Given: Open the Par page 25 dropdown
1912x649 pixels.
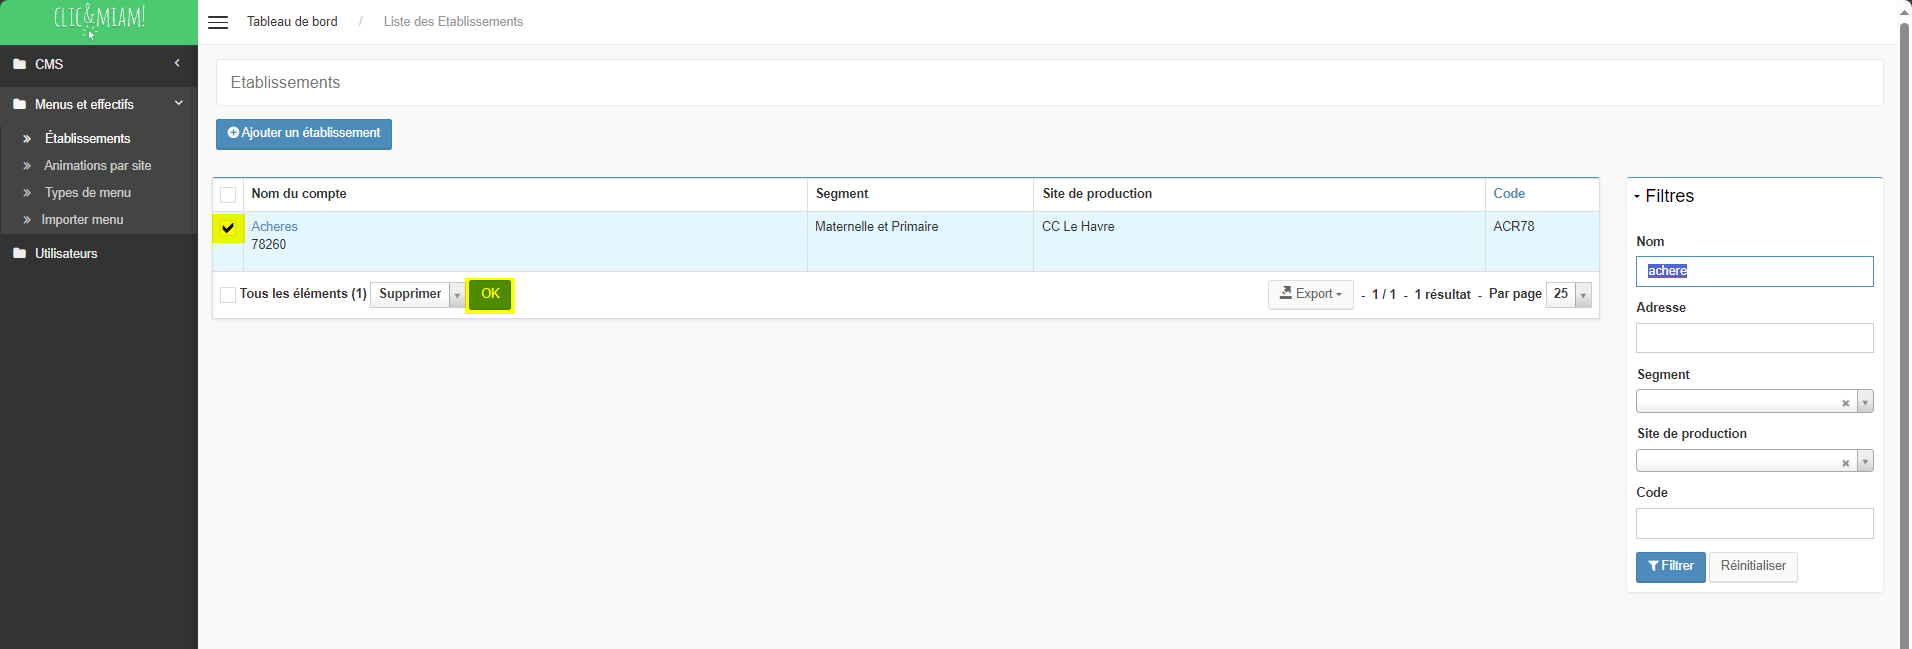Looking at the screenshot, I should pos(1568,294).
